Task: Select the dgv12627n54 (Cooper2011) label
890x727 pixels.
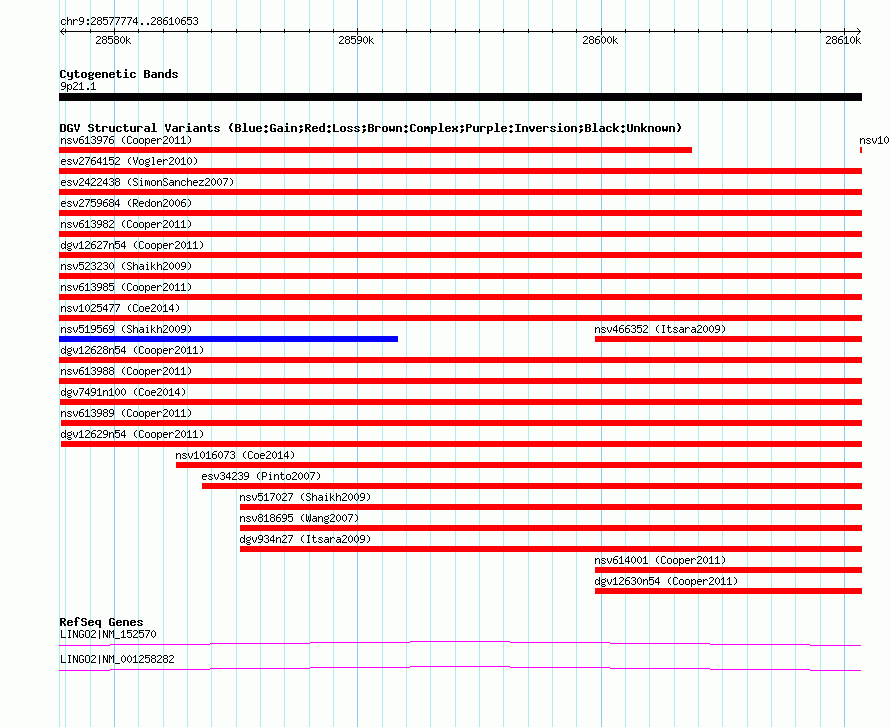Action: click(x=132, y=245)
